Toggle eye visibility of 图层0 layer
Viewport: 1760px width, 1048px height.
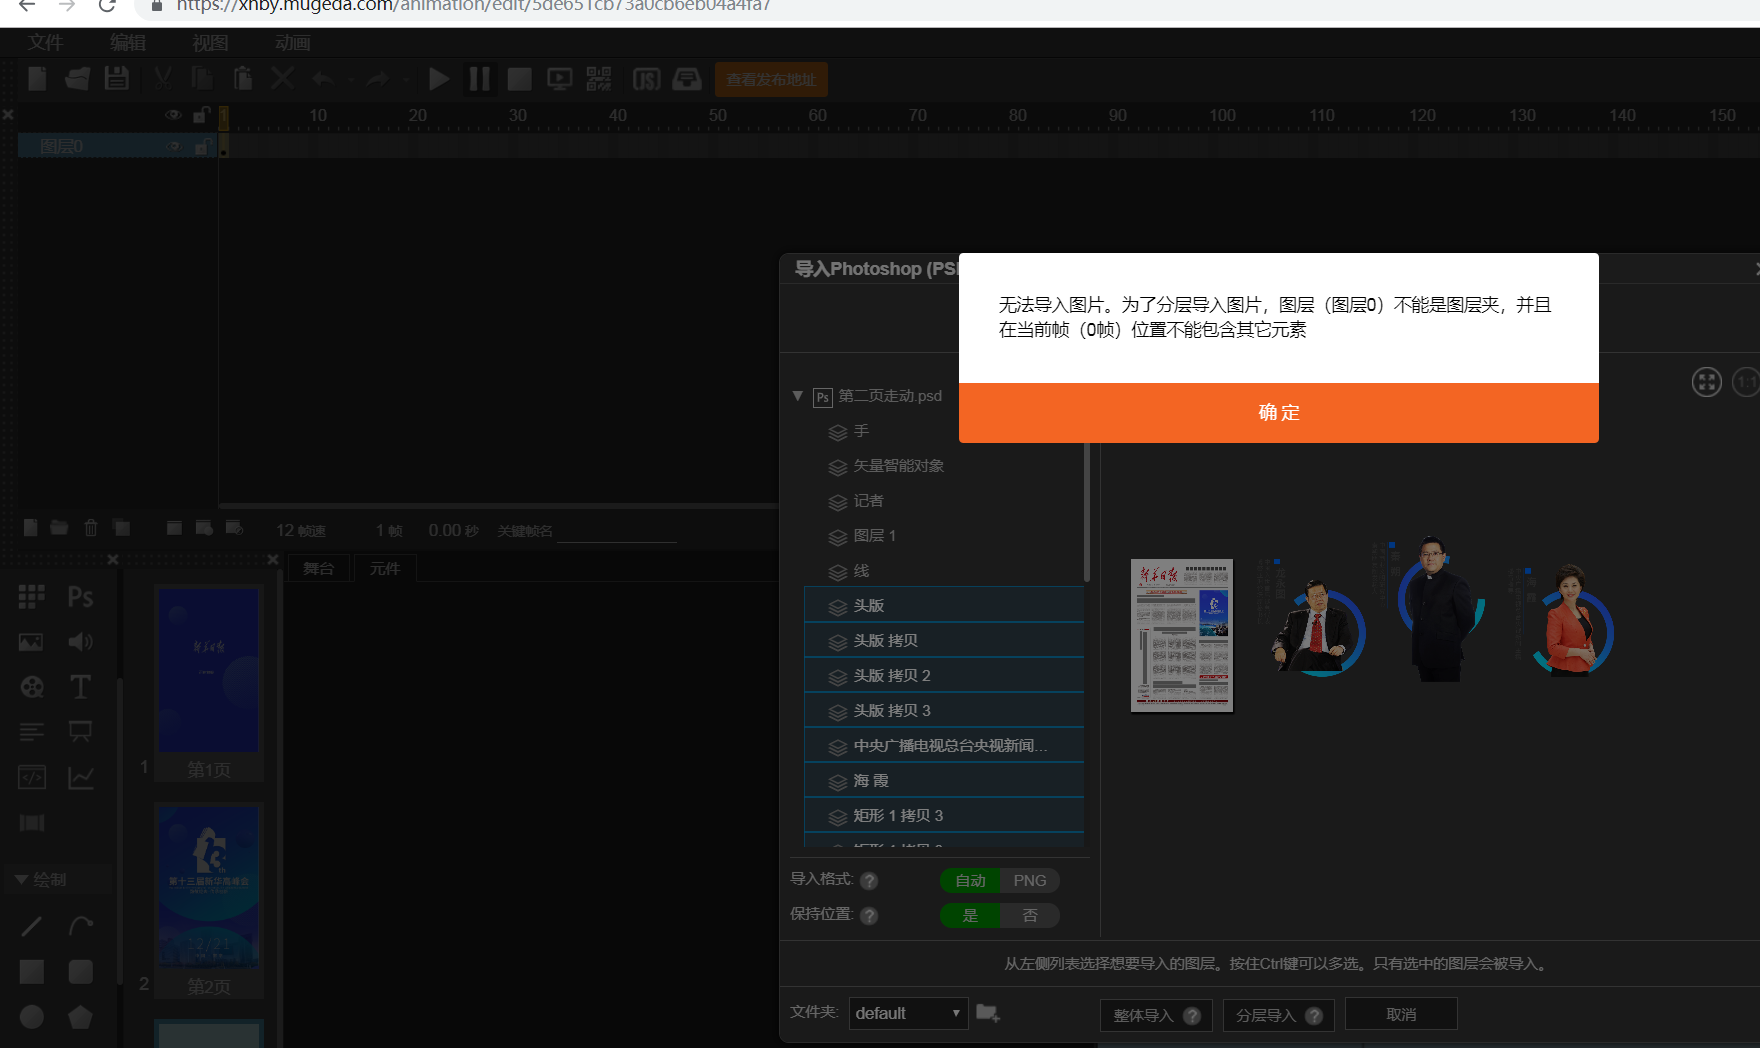pyautogui.click(x=174, y=146)
